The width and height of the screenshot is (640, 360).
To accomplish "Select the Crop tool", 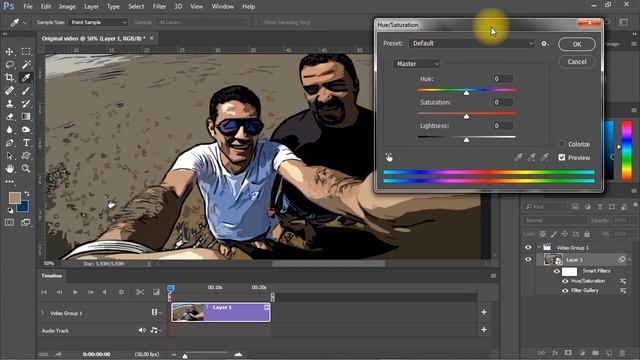I will pyautogui.click(x=9, y=78).
